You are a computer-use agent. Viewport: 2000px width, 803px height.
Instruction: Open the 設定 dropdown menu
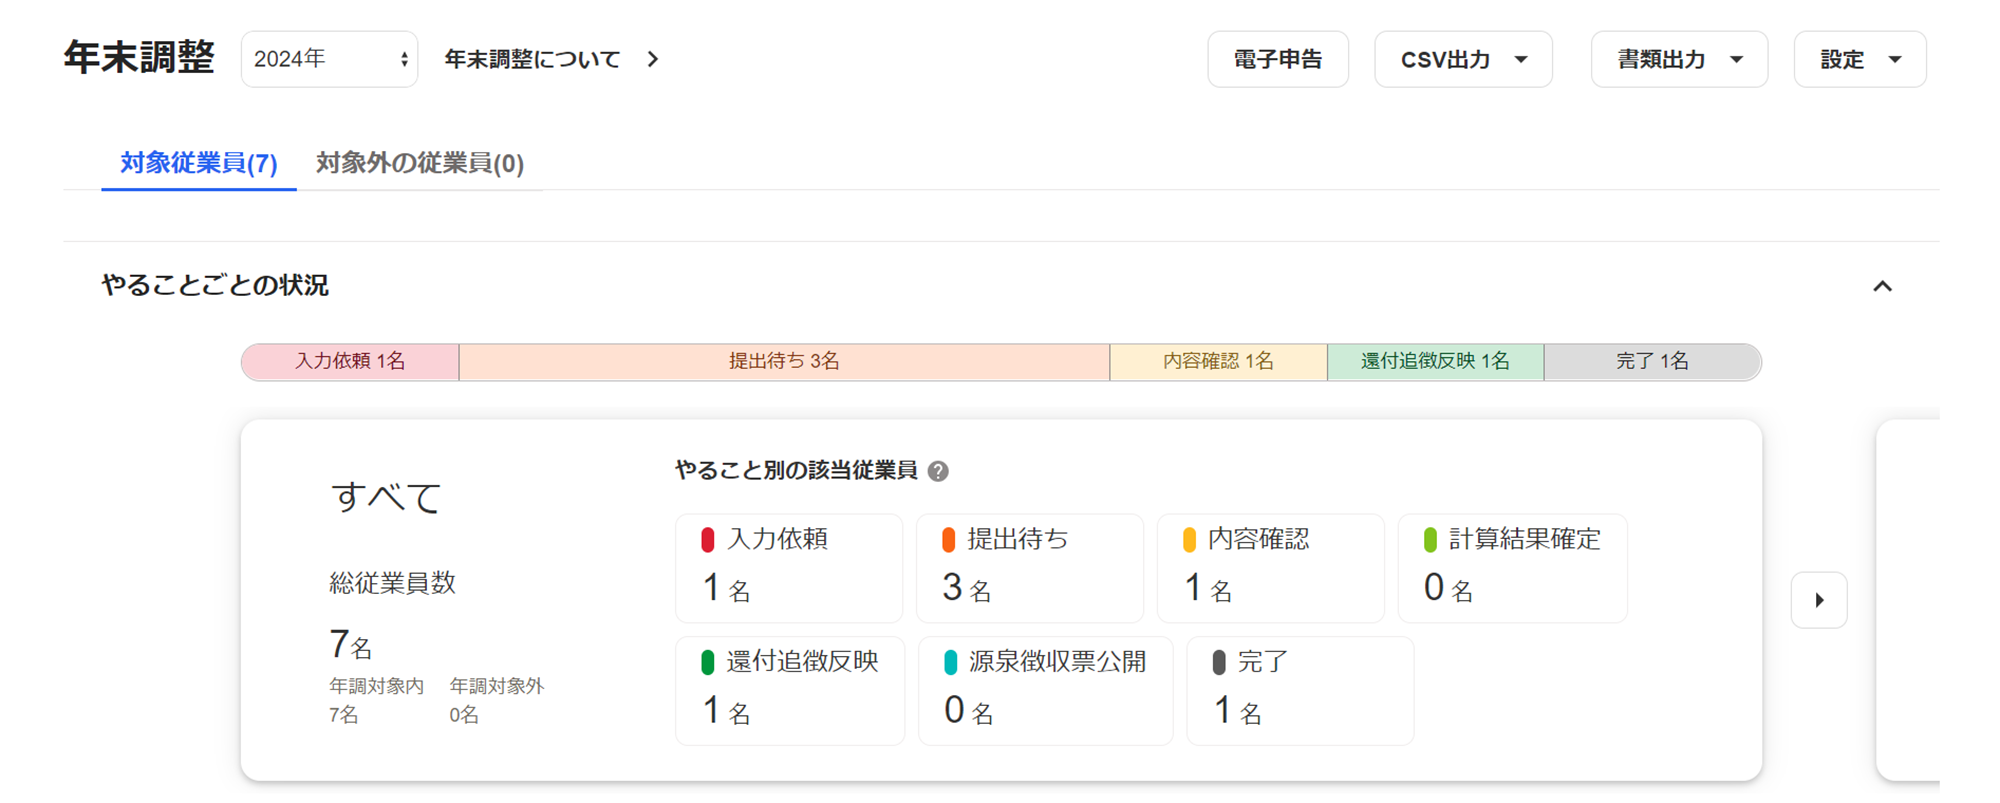(x=1859, y=60)
